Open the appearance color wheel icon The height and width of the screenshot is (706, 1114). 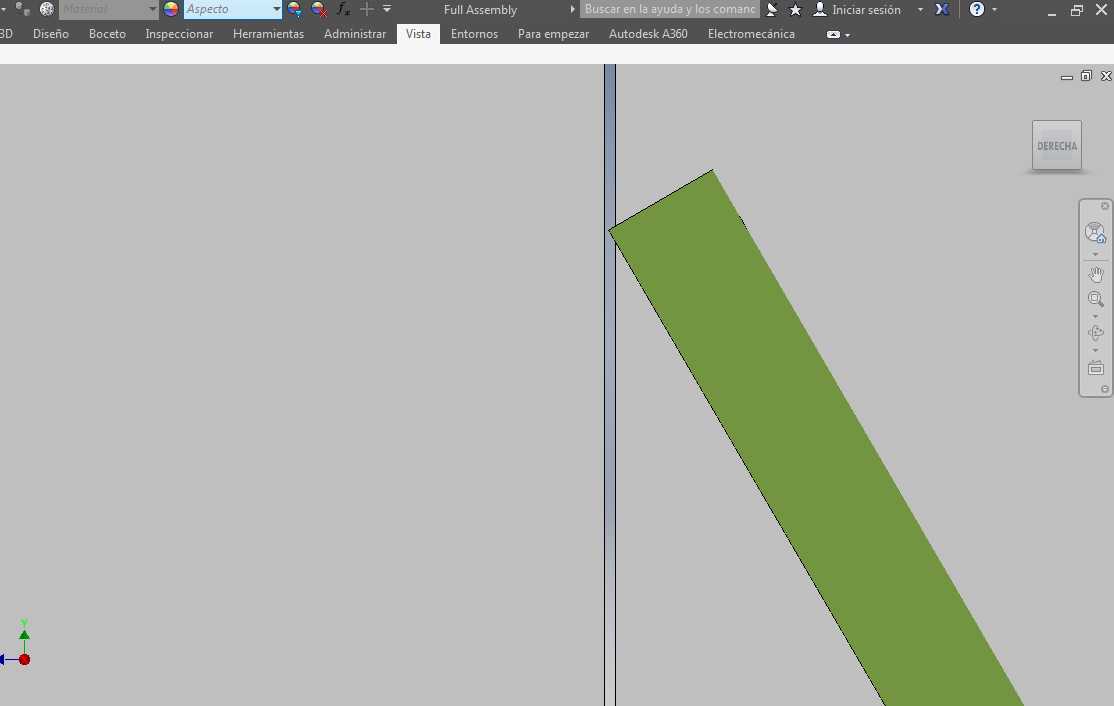(x=171, y=9)
